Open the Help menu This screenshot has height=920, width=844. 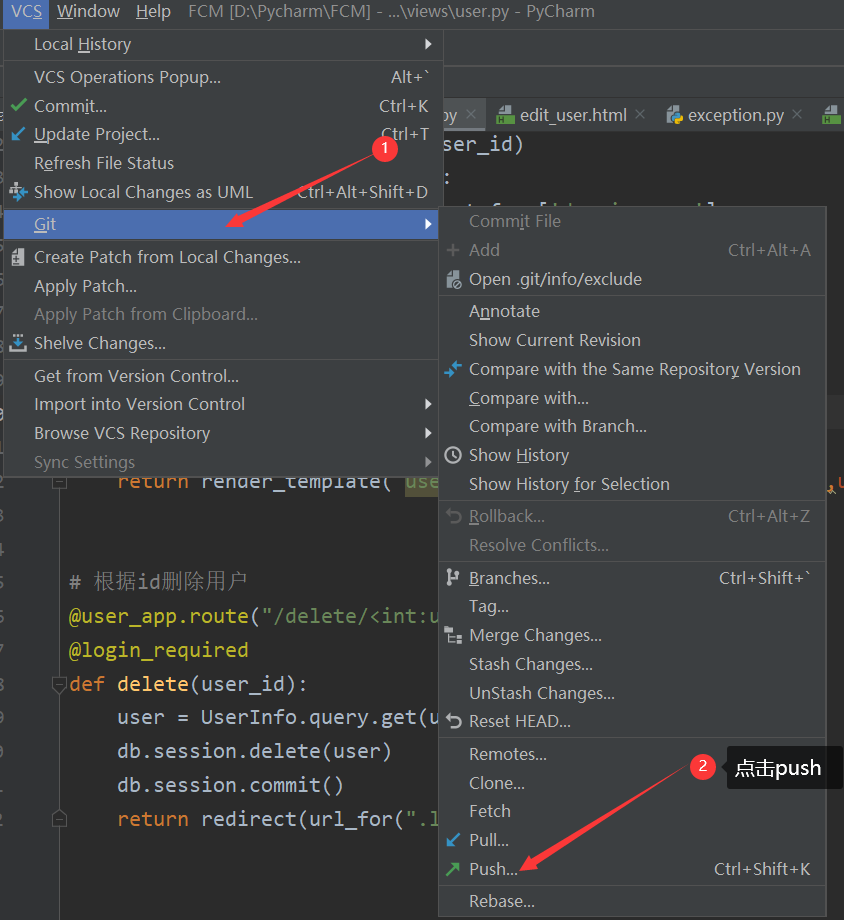coord(153,11)
